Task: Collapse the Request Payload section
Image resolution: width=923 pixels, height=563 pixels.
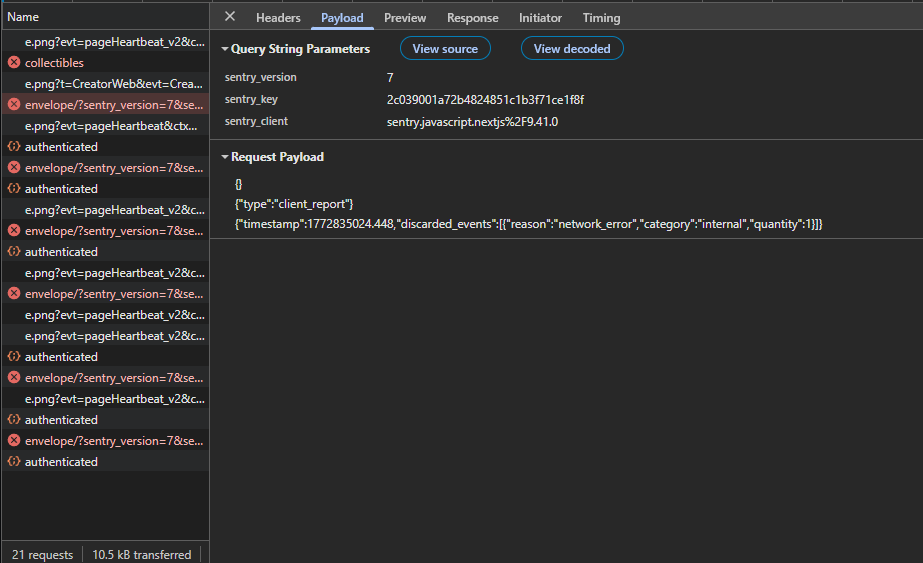Action: coord(225,157)
